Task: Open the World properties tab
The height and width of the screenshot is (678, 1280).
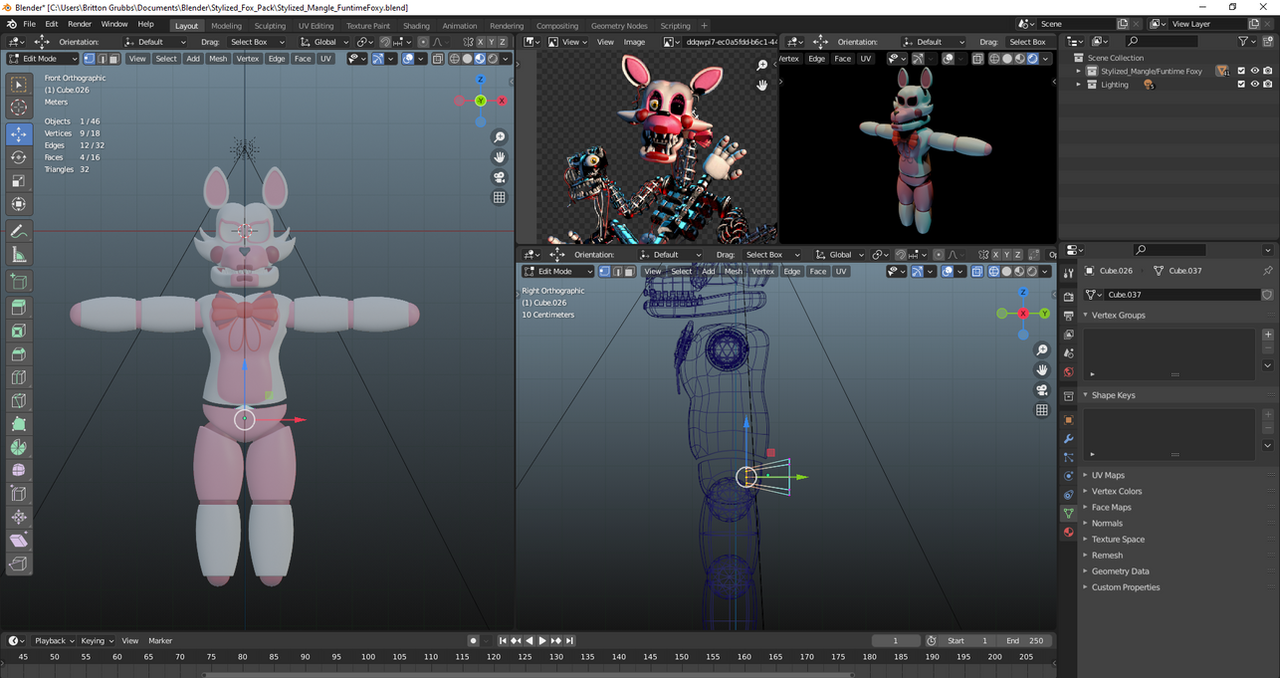Action: [x=1069, y=372]
